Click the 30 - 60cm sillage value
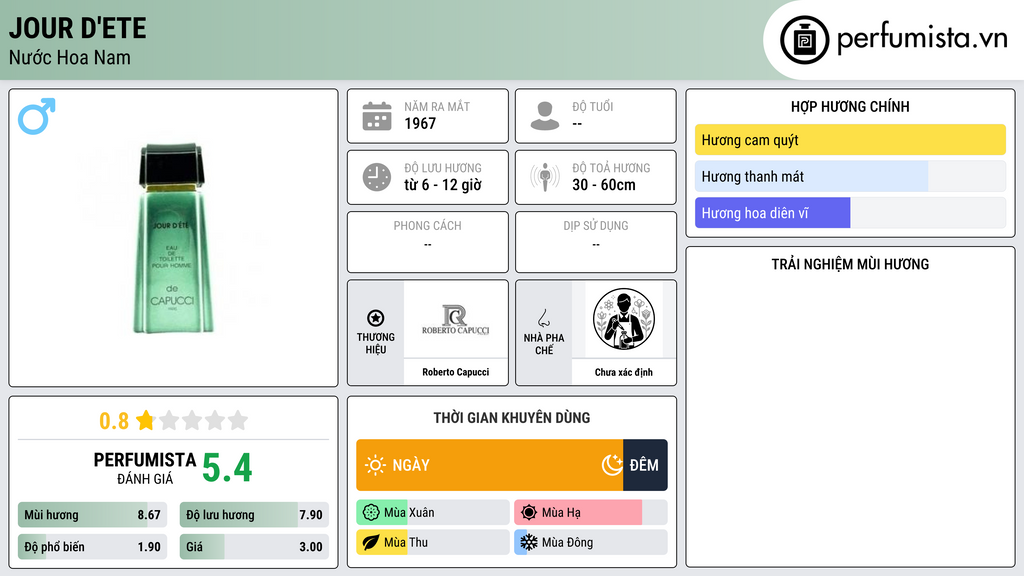This screenshot has height=576, width=1024. click(x=604, y=185)
